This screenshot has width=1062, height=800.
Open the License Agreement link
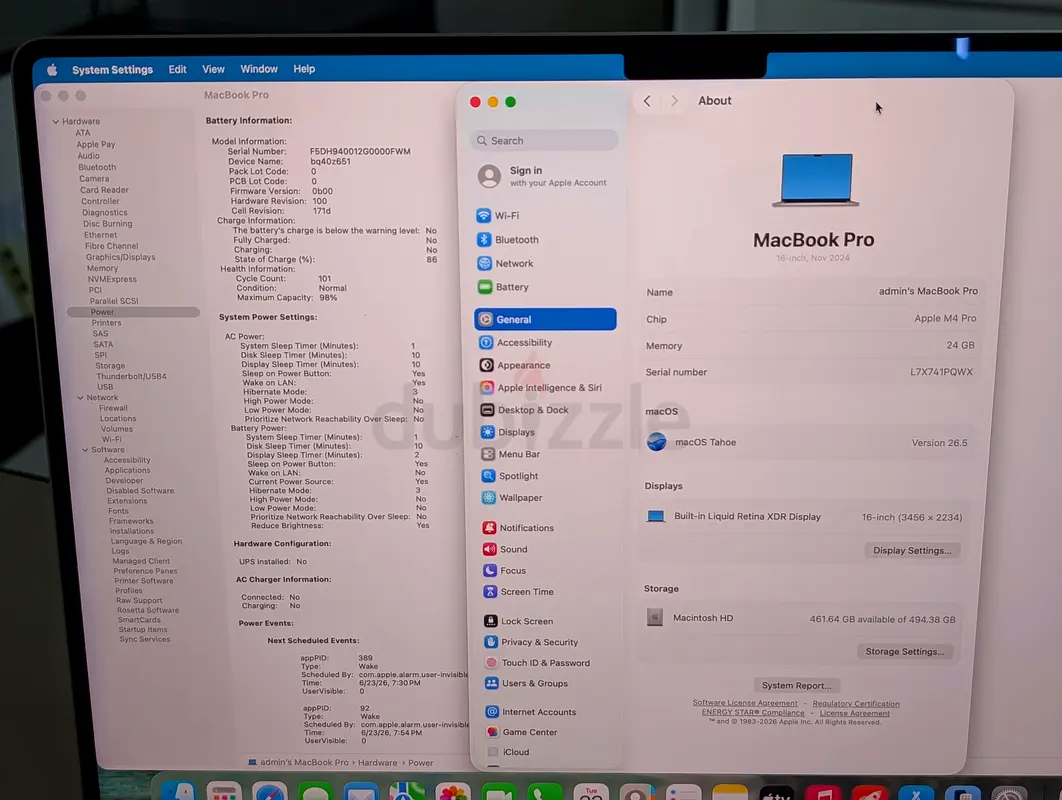[855, 713]
